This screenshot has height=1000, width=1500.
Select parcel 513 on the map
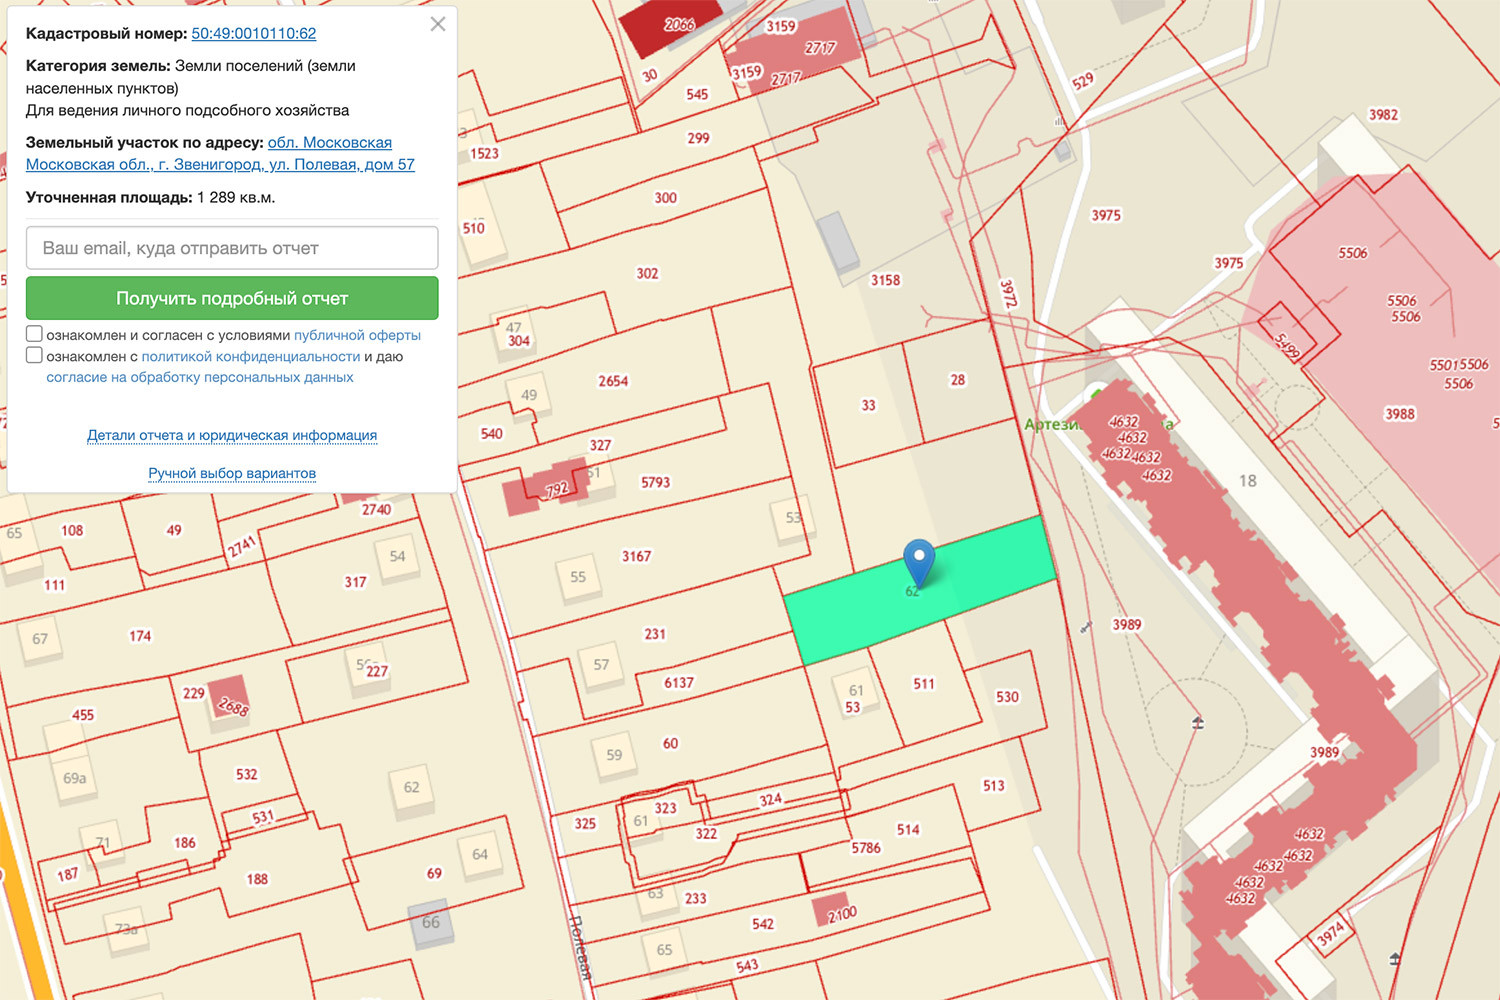(x=993, y=786)
